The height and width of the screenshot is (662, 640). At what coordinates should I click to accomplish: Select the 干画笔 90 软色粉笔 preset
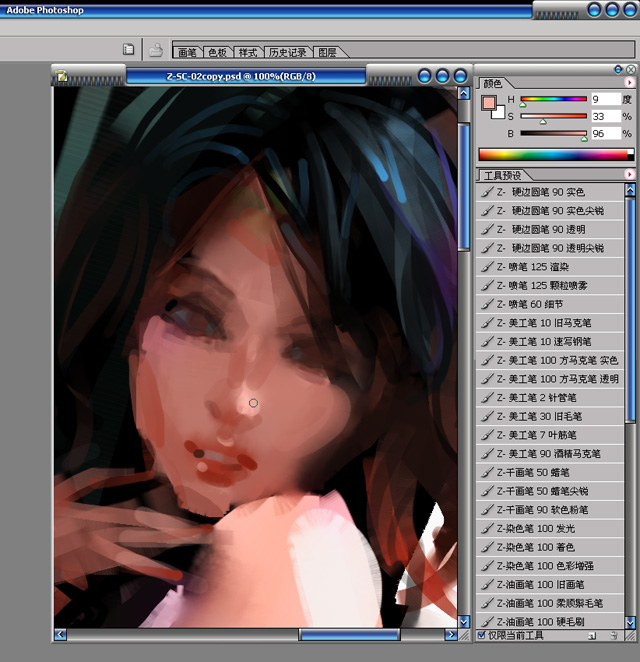click(x=550, y=510)
